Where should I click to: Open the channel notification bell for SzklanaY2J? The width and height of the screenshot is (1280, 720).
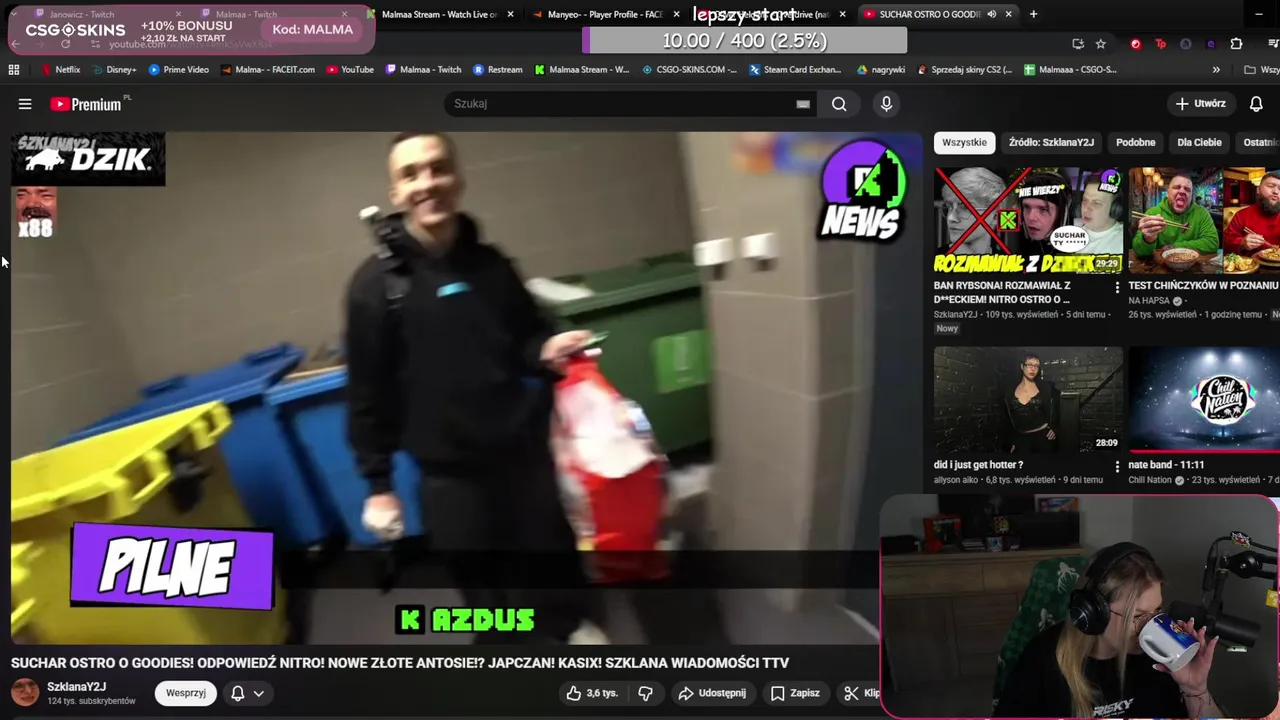pos(237,693)
